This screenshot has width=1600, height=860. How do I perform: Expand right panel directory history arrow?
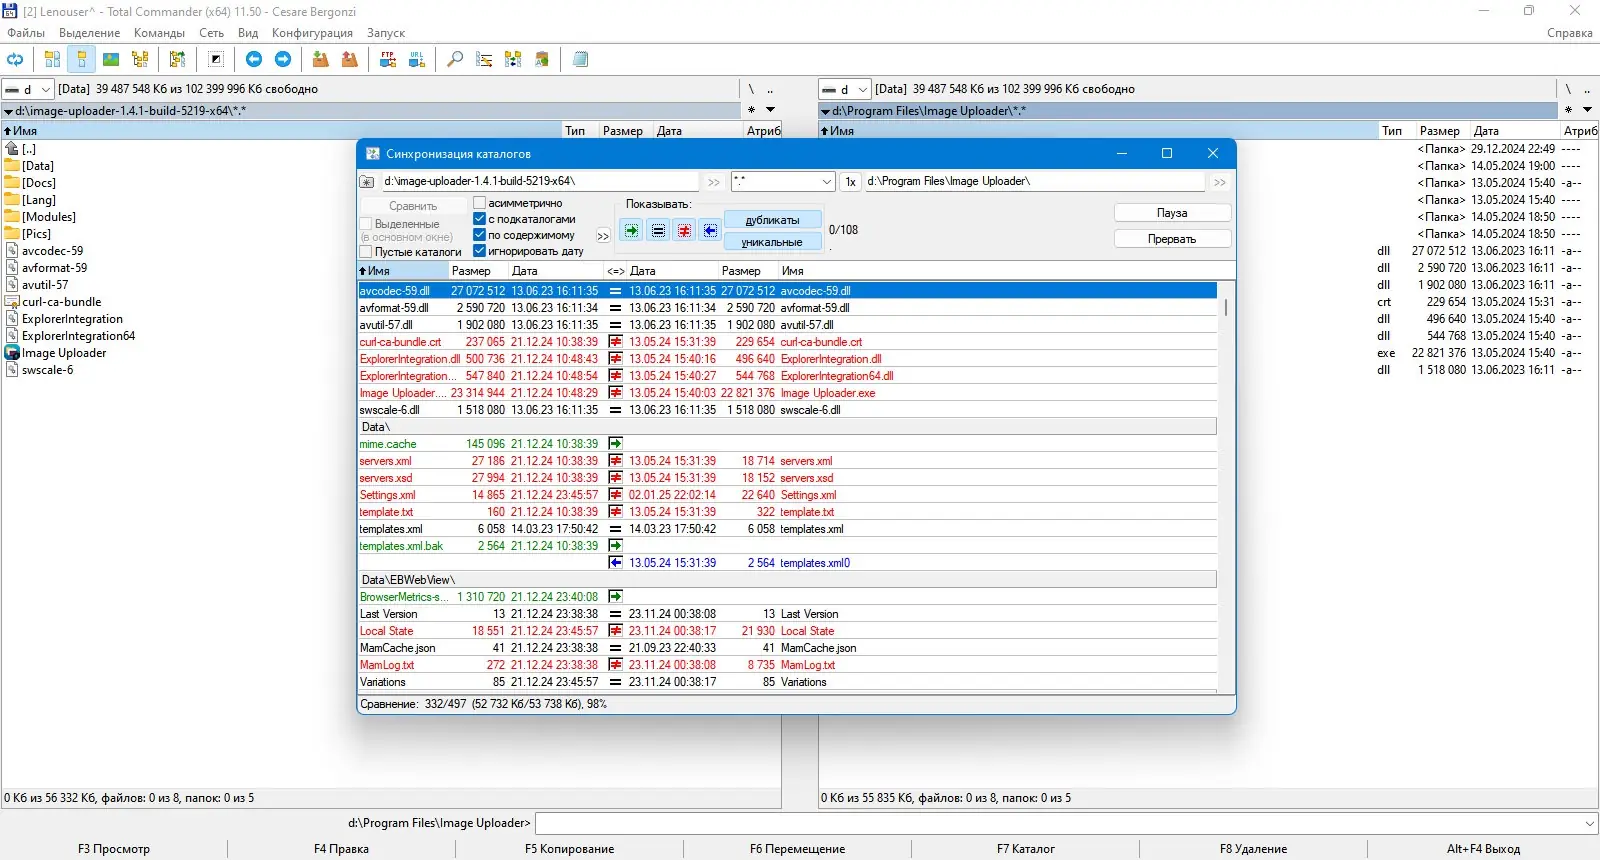point(1587,110)
